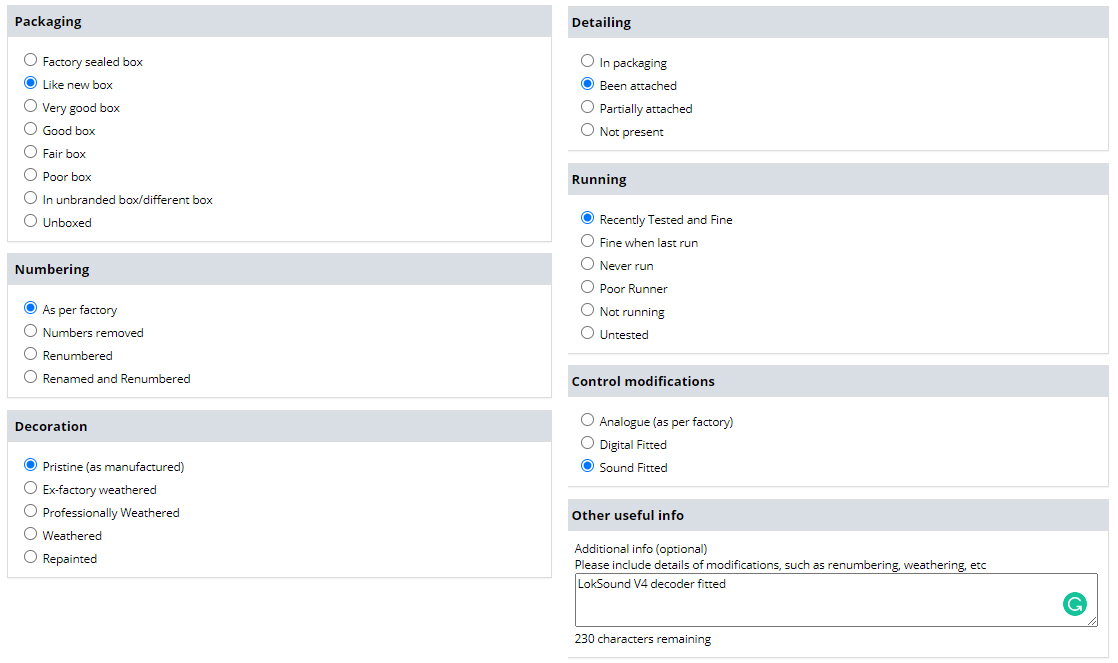Mark the item as Poor Runner

(x=588, y=288)
